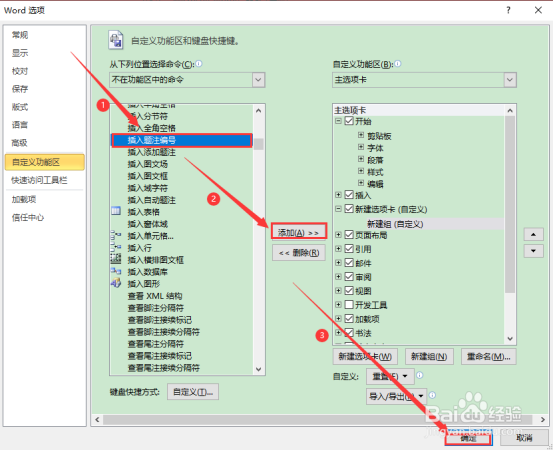Open the 导入/导出 dropdown button

point(396,396)
